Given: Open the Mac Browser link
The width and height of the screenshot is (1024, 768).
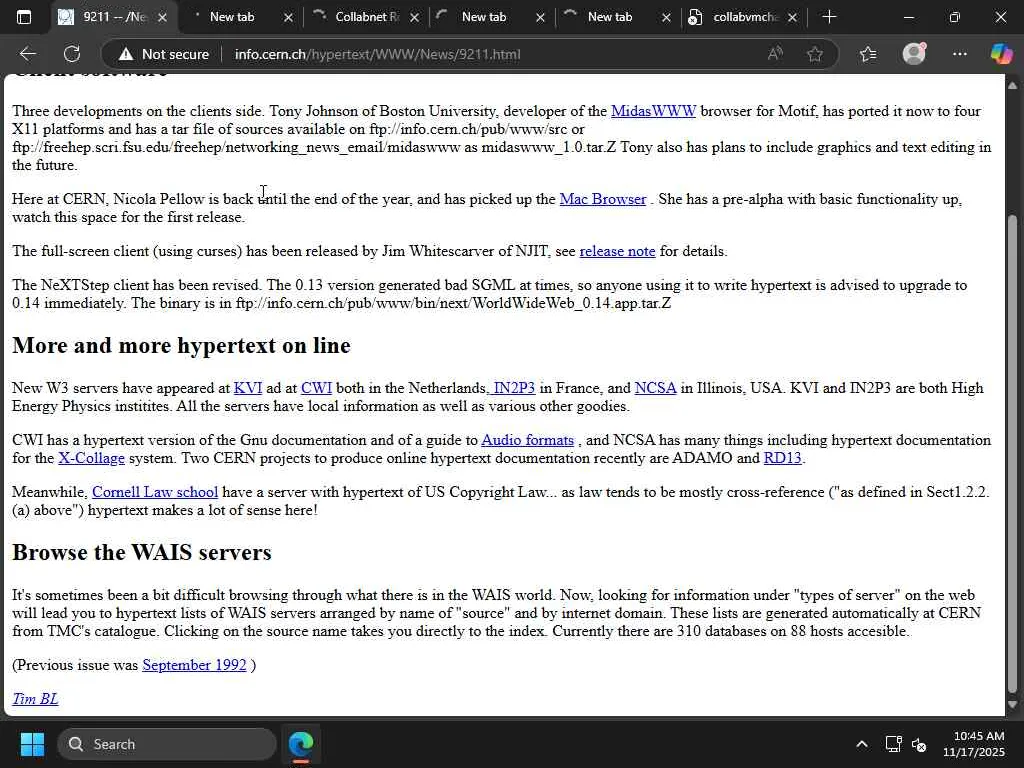Looking at the screenshot, I should point(603,199).
